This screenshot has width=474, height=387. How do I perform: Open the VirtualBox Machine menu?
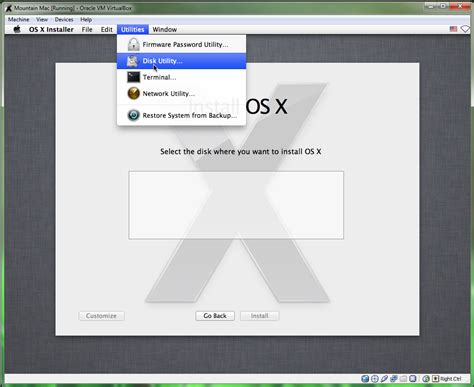(x=19, y=19)
